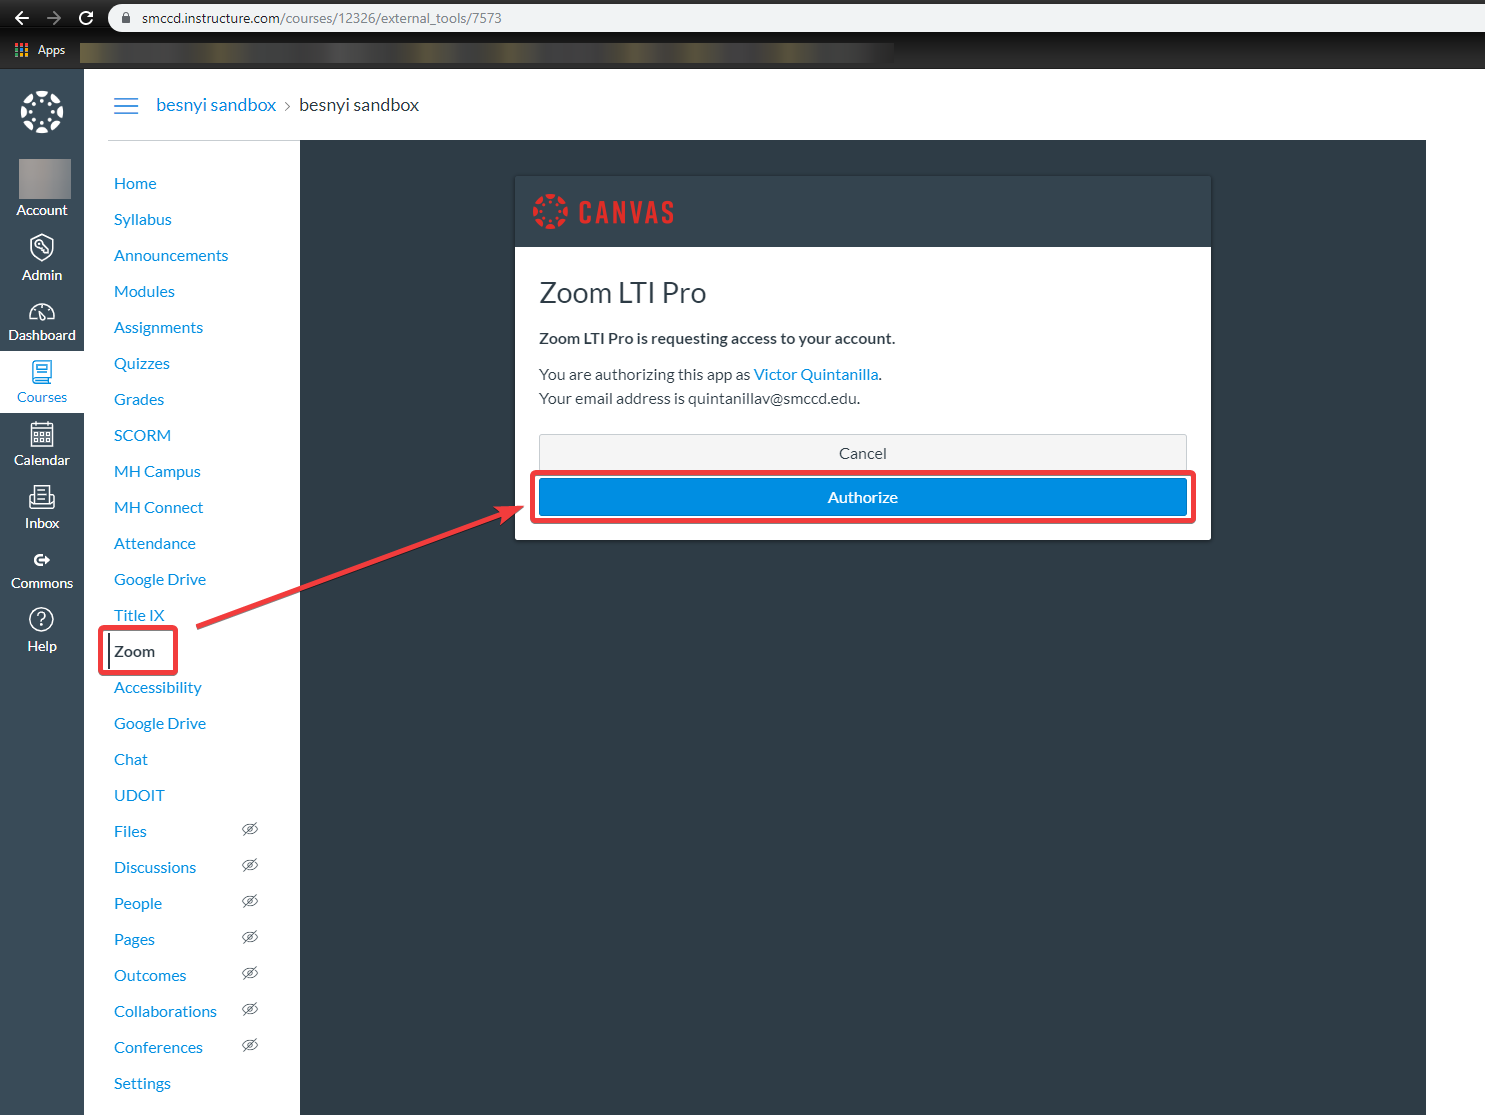Open Accessibility in course menu
Viewport: 1485px width, 1115px height.
pos(158,687)
